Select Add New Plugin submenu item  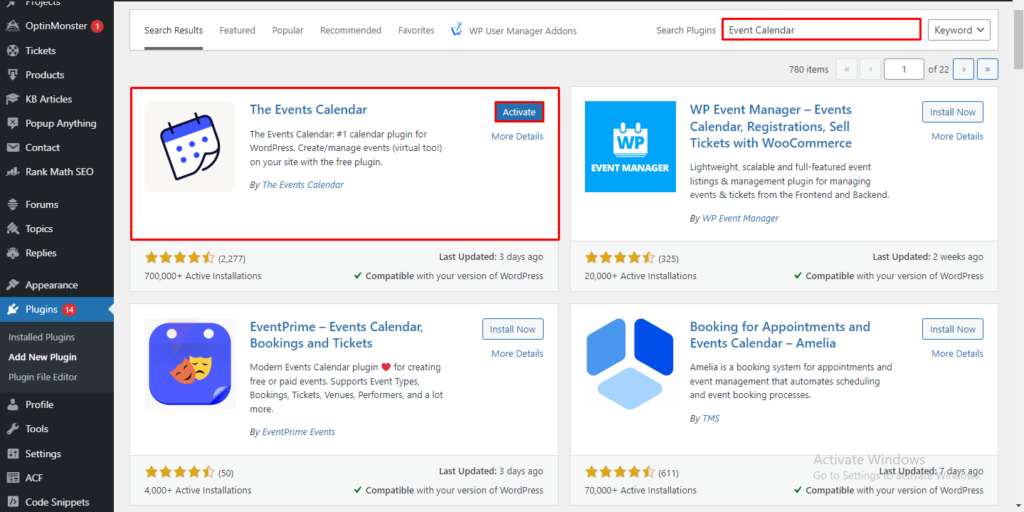pyautogui.click(x=42, y=357)
